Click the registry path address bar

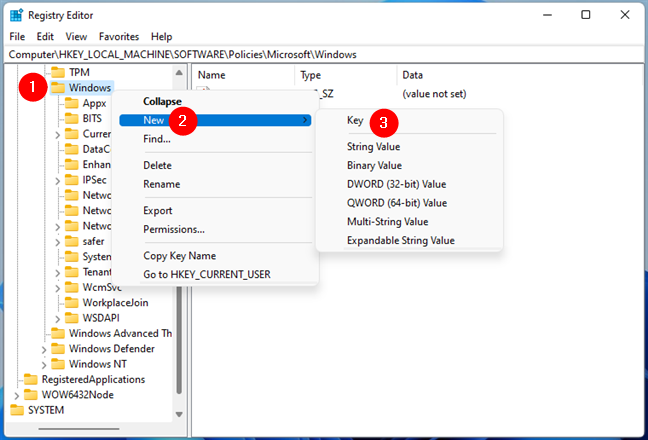324,53
